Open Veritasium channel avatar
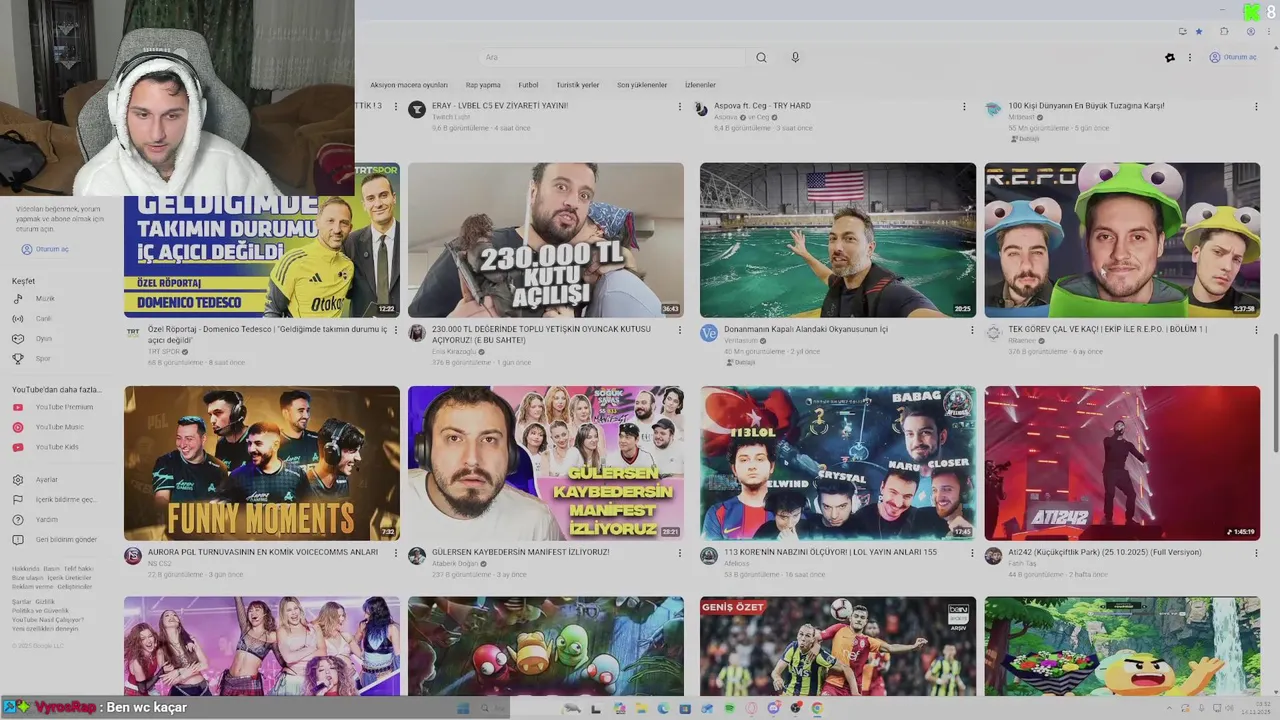The image size is (1280, 720). tap(709, 333)
